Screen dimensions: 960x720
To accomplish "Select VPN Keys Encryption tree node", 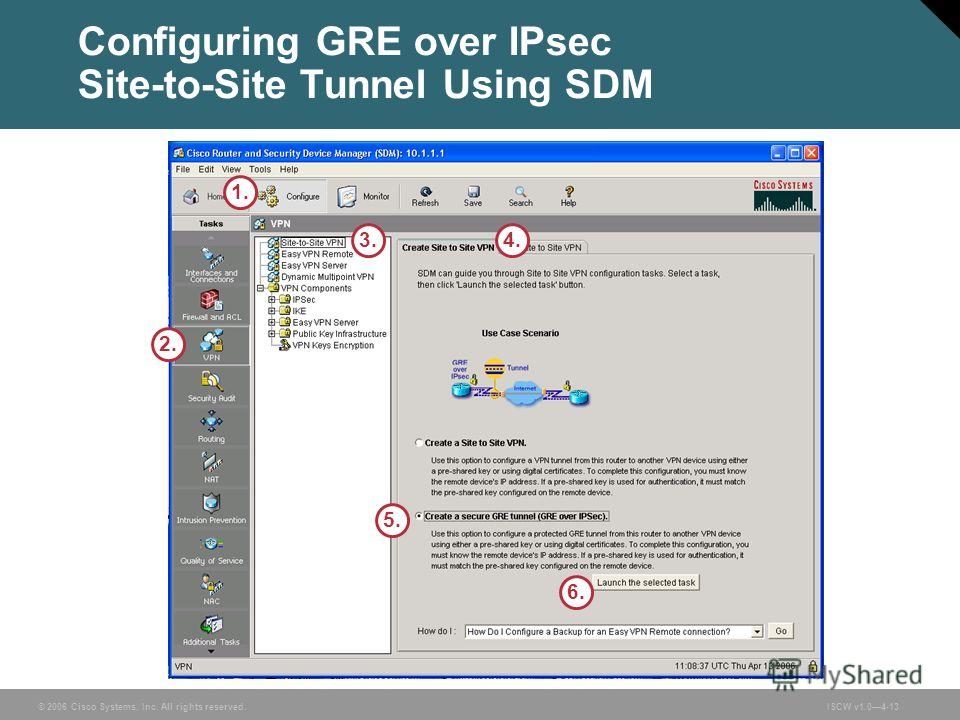I will [333, 345].
